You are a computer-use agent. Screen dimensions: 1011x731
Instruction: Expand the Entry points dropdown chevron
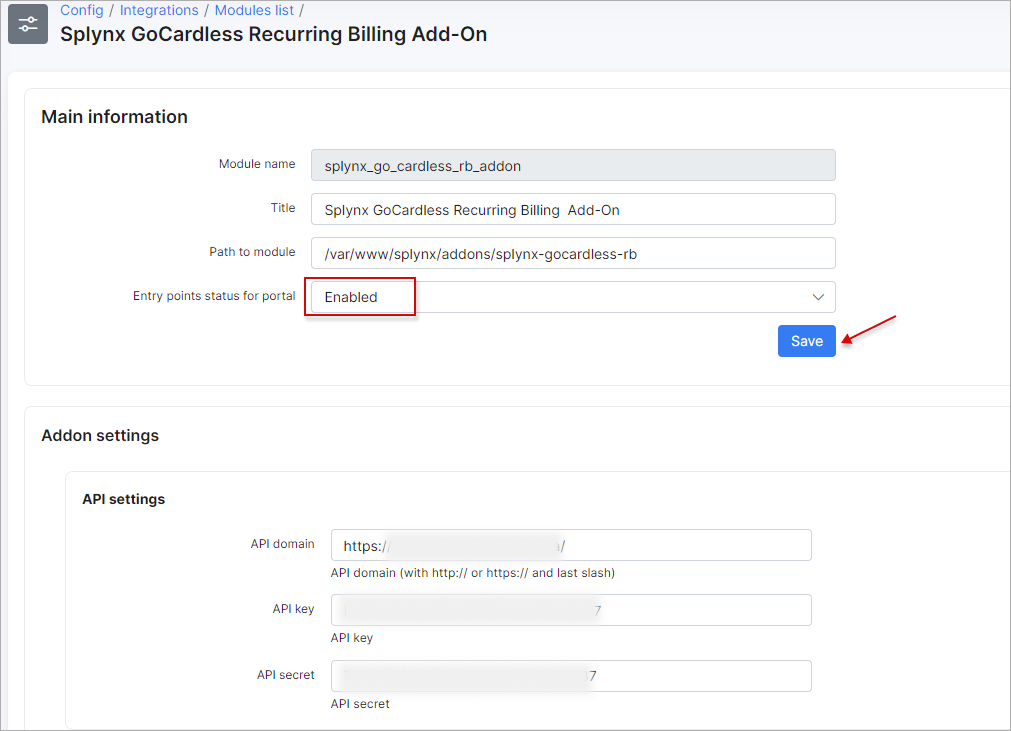pyautogui.click(x=818, y=297)
